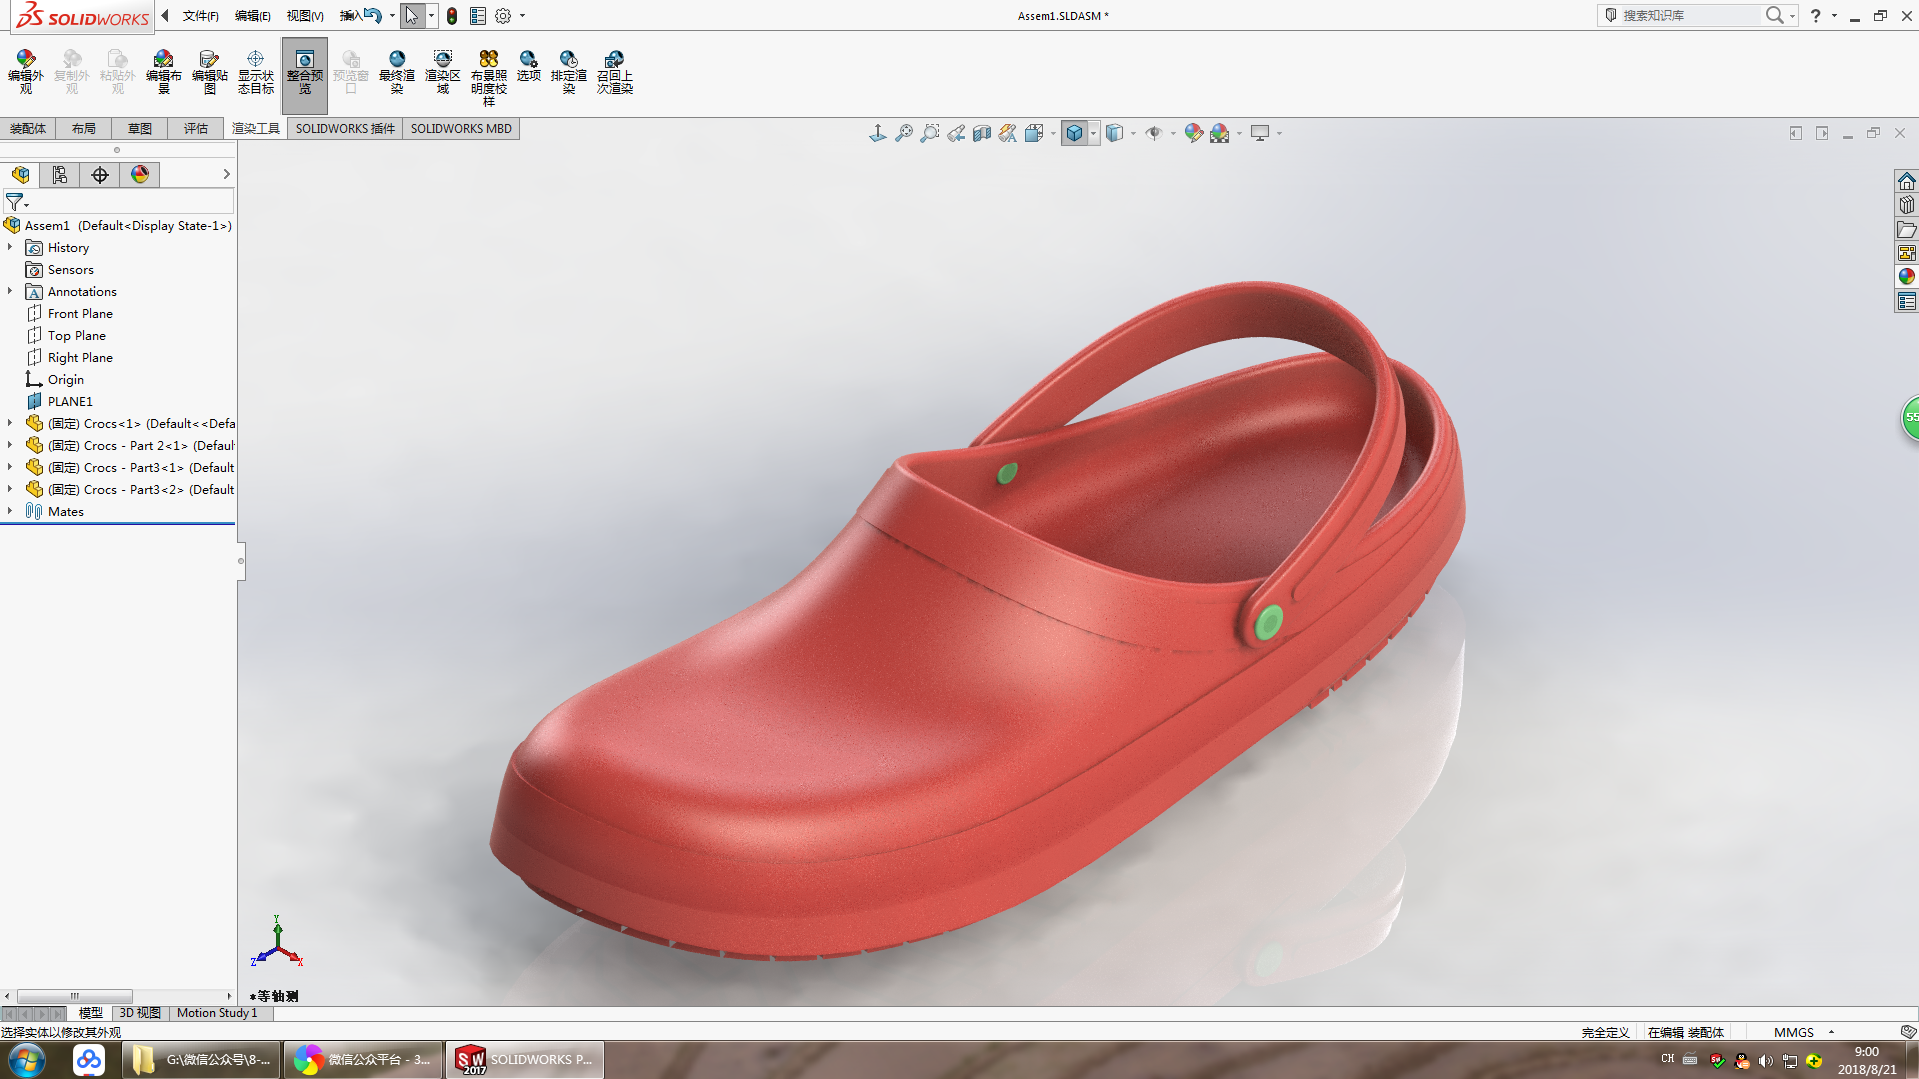This screenshot has width=1919, height=1079.
Task: Click the Motion Study 1 tab button
Action: (217, 1013)
